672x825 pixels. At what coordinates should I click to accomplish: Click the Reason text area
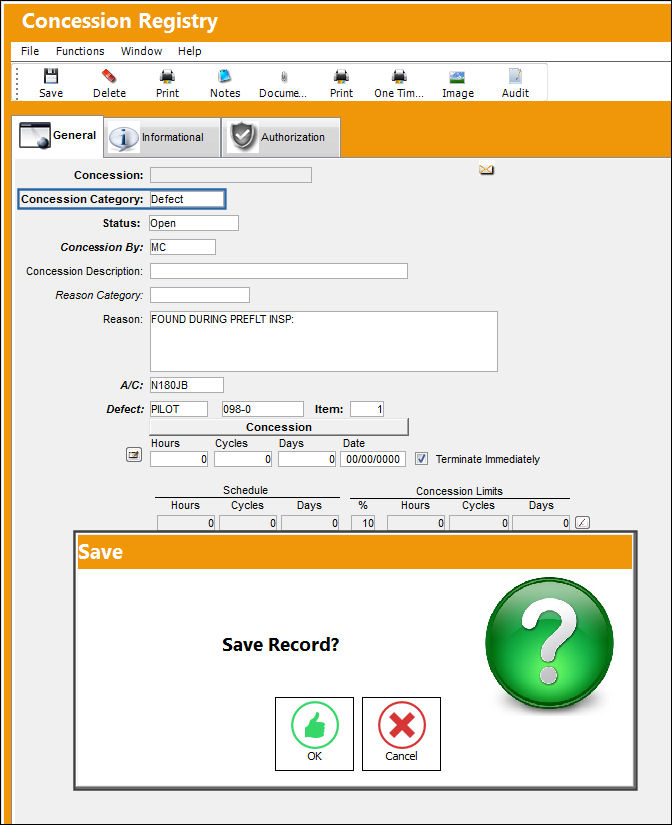click(x=324, y=341)
